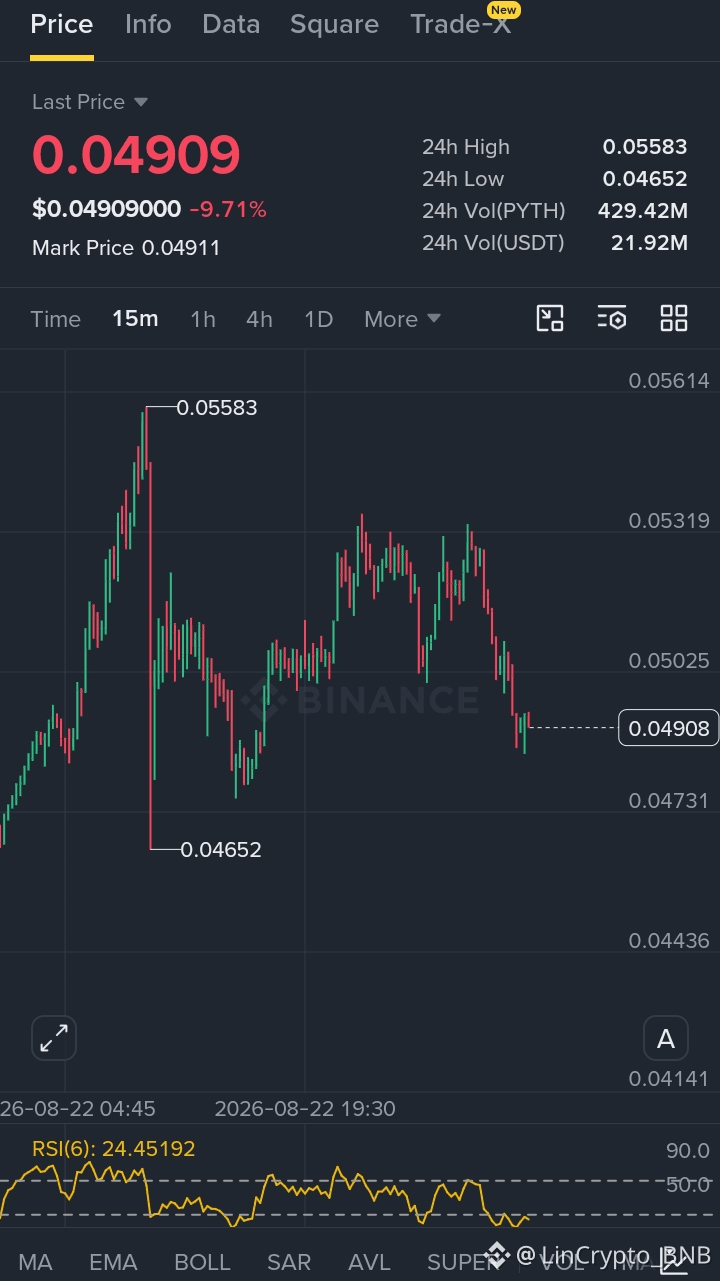Toggle the SAR indicator
Viewport: 720px width, 1281px height.
pyautogui.click(x=289, y=1262)
